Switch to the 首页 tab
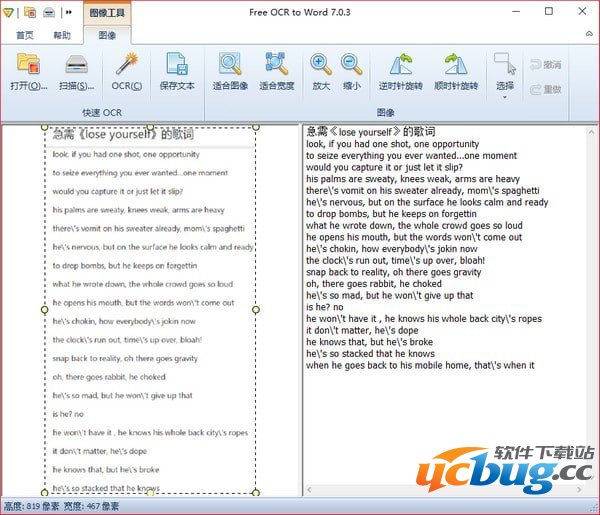The width and height of the screenshot is (600, 515). [x=25, y=36]
